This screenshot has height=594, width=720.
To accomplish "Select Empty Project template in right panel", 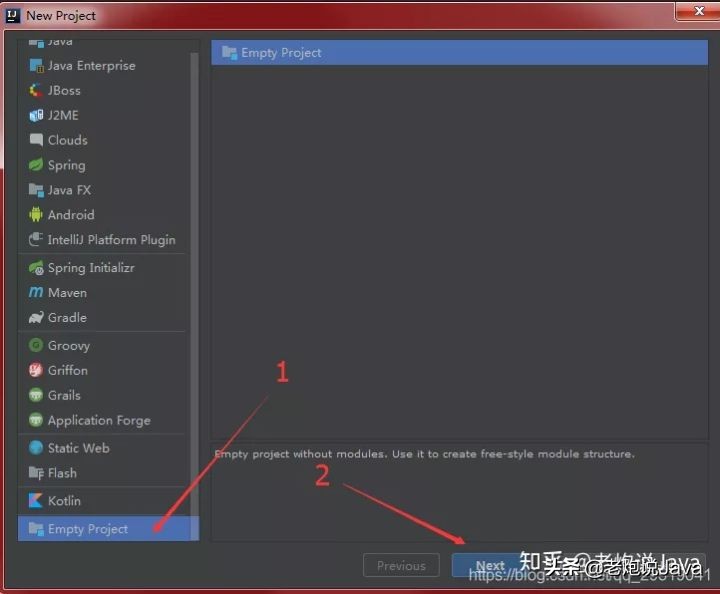I will click(x=459, y=52).
